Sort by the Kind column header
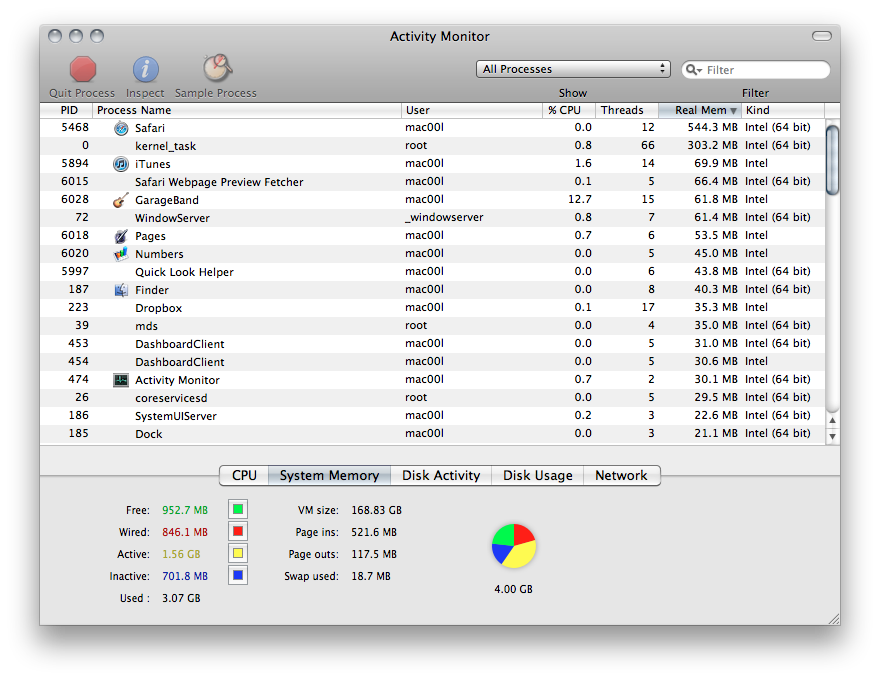Viewport: 880px width, 680px height. [x=783, y=110]
